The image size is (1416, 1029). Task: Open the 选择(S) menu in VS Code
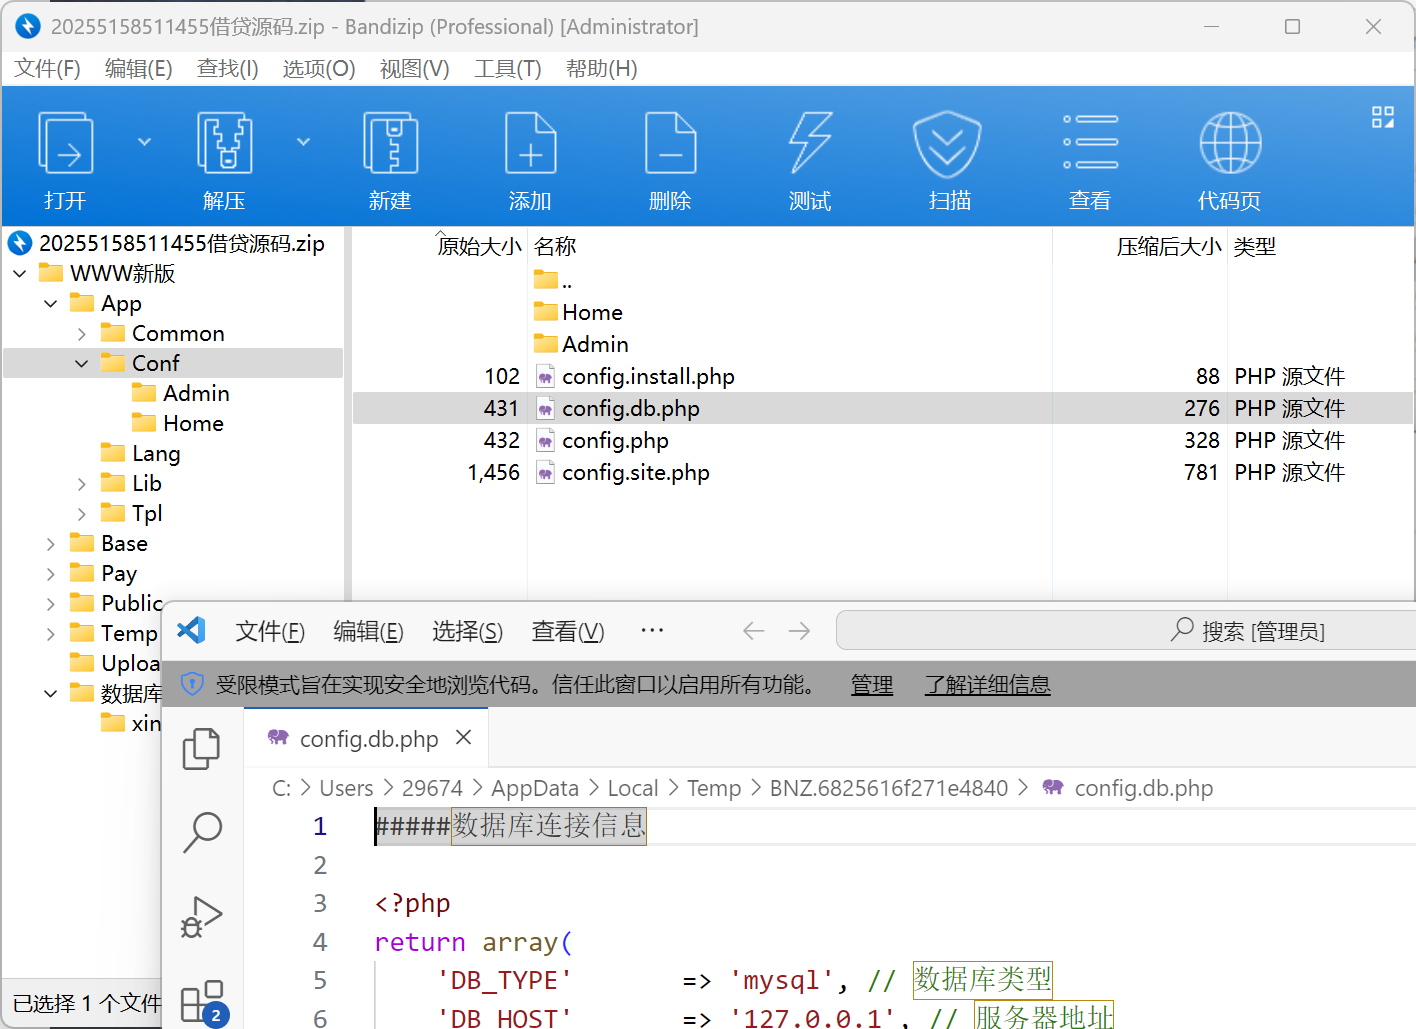[x=467, y=631]
